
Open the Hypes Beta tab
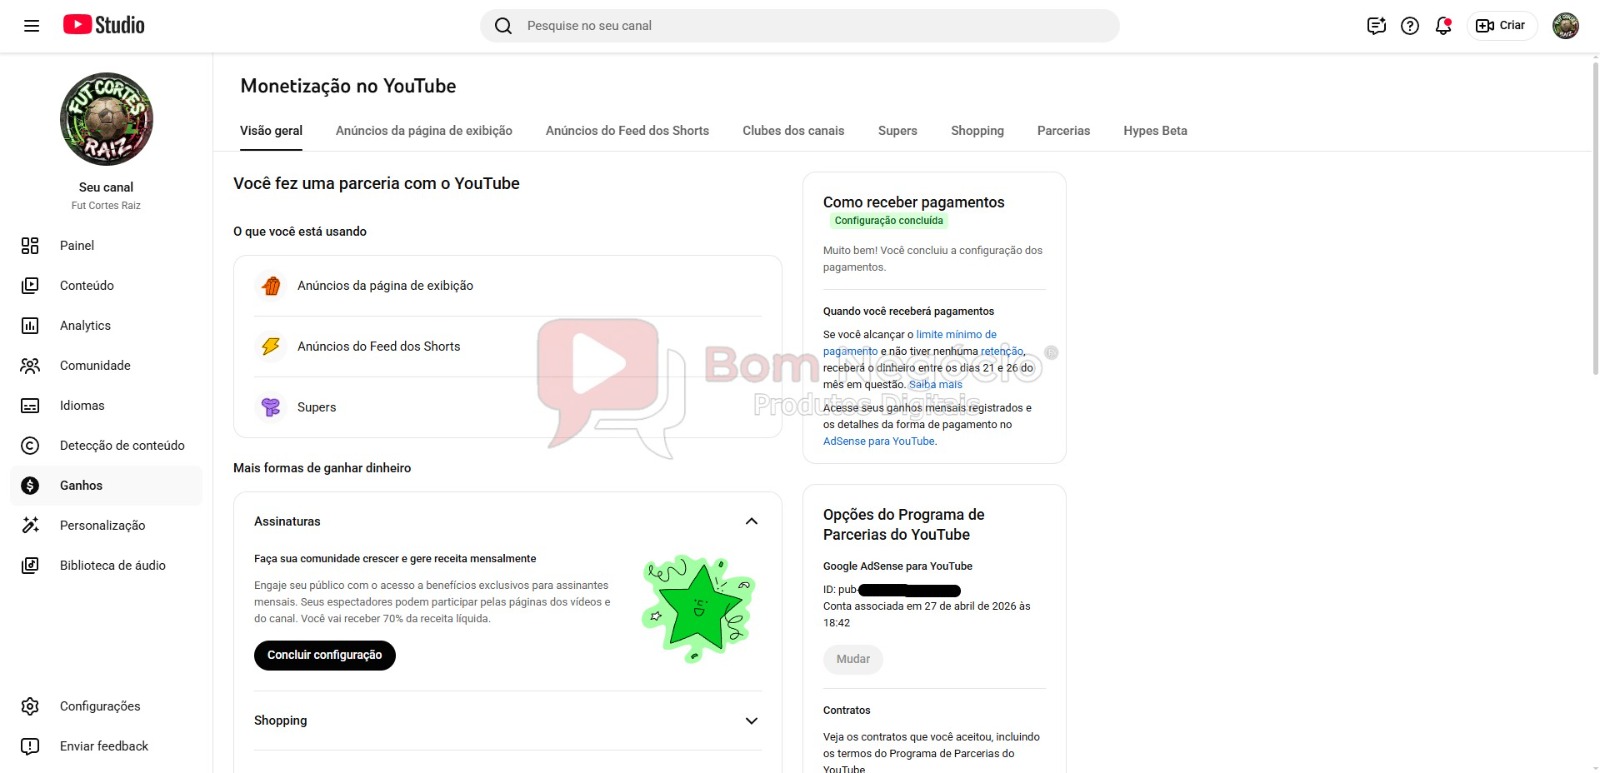tap(1155, 131)
